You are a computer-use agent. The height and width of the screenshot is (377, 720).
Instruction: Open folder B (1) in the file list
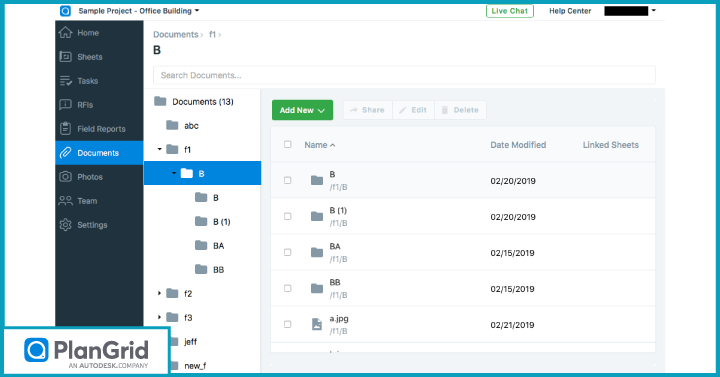point(338,210)
